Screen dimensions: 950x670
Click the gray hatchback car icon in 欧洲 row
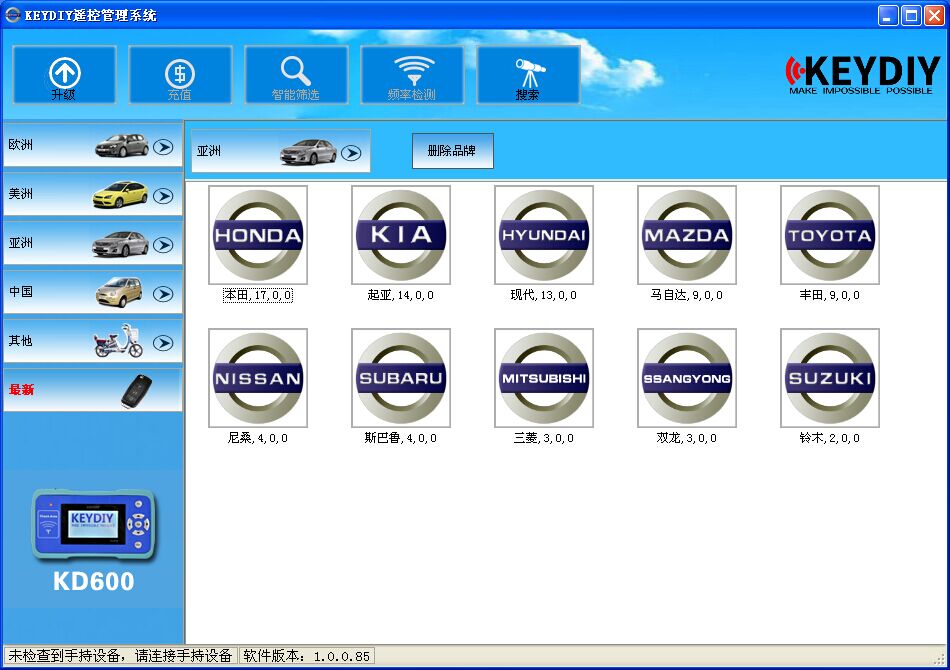tap(122, 145)
